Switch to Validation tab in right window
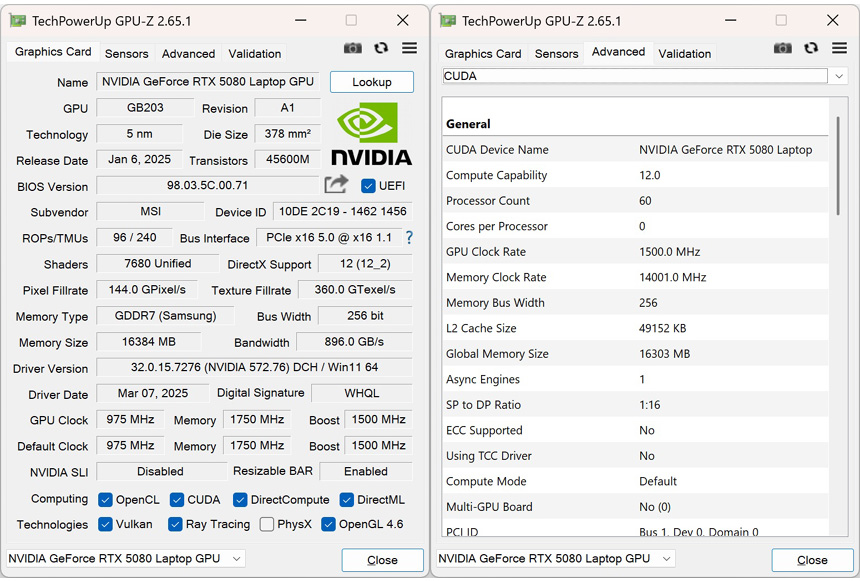 (685, 54)
